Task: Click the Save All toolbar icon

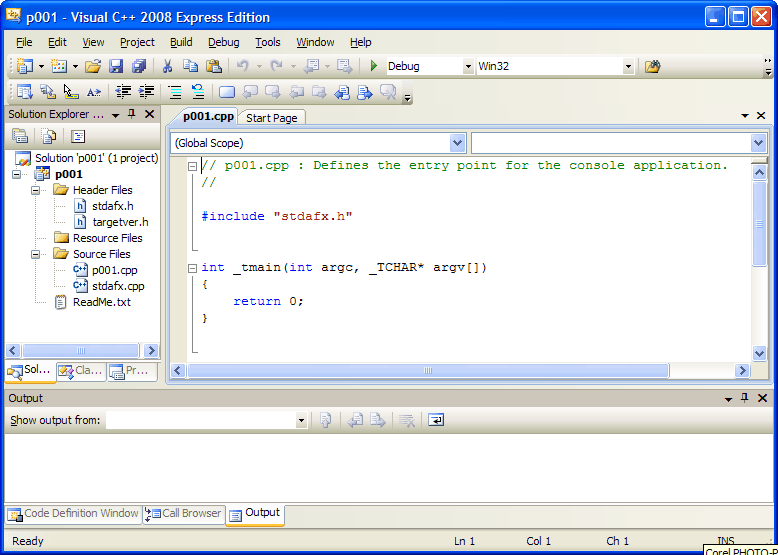Action: pyautogui.click(x=138, y=66)
